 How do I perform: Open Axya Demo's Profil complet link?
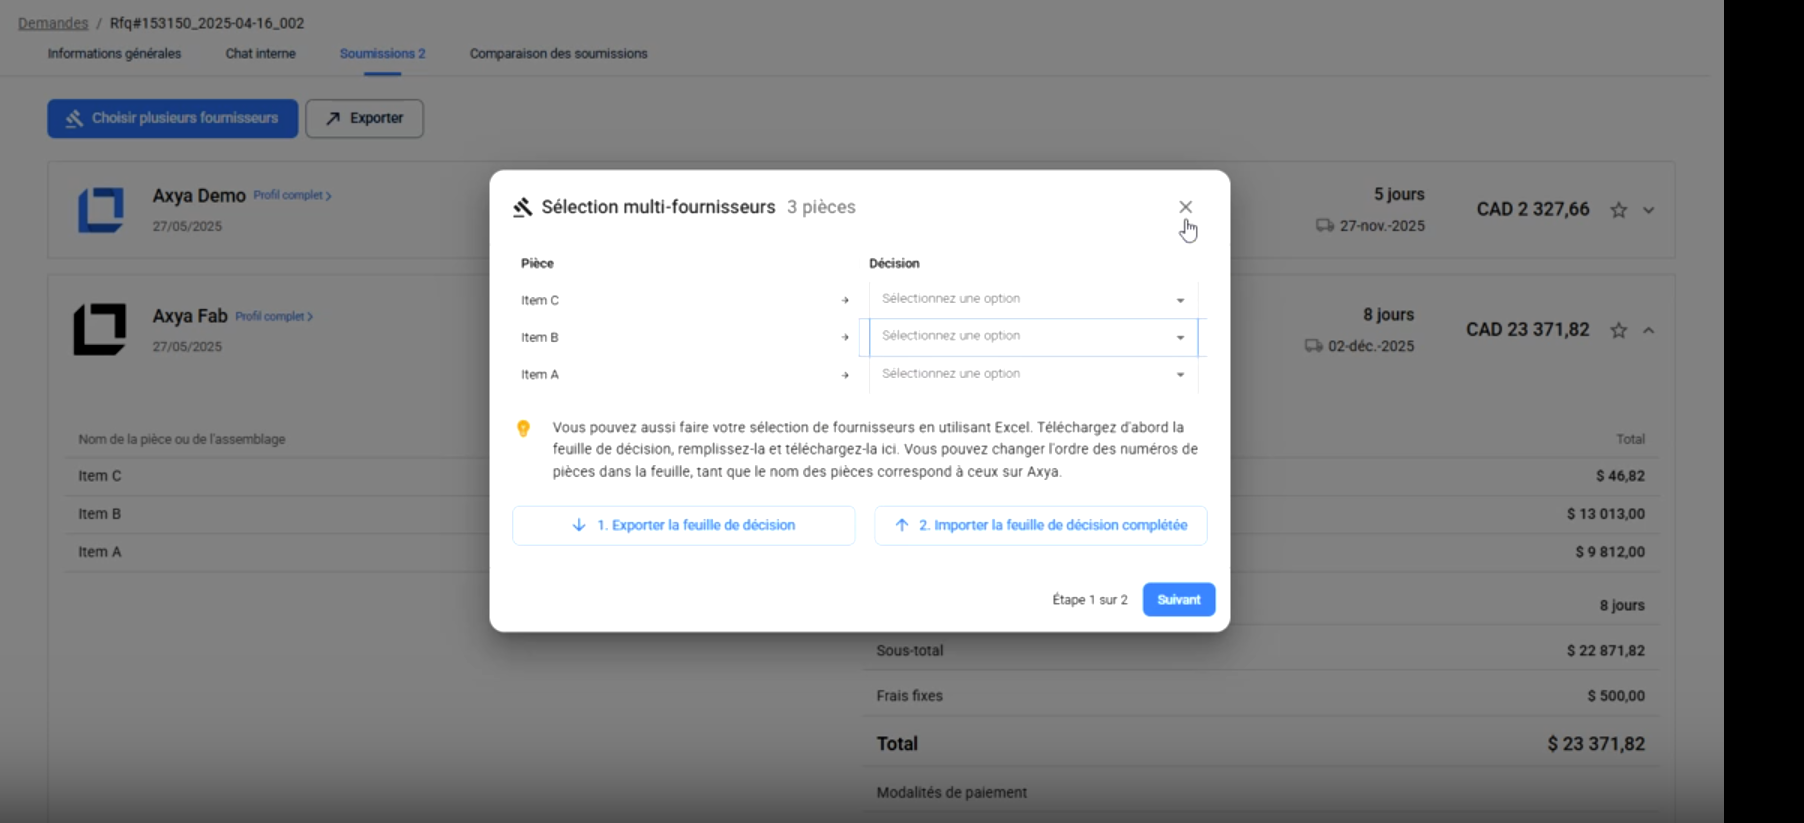click(x=291, y=196)
